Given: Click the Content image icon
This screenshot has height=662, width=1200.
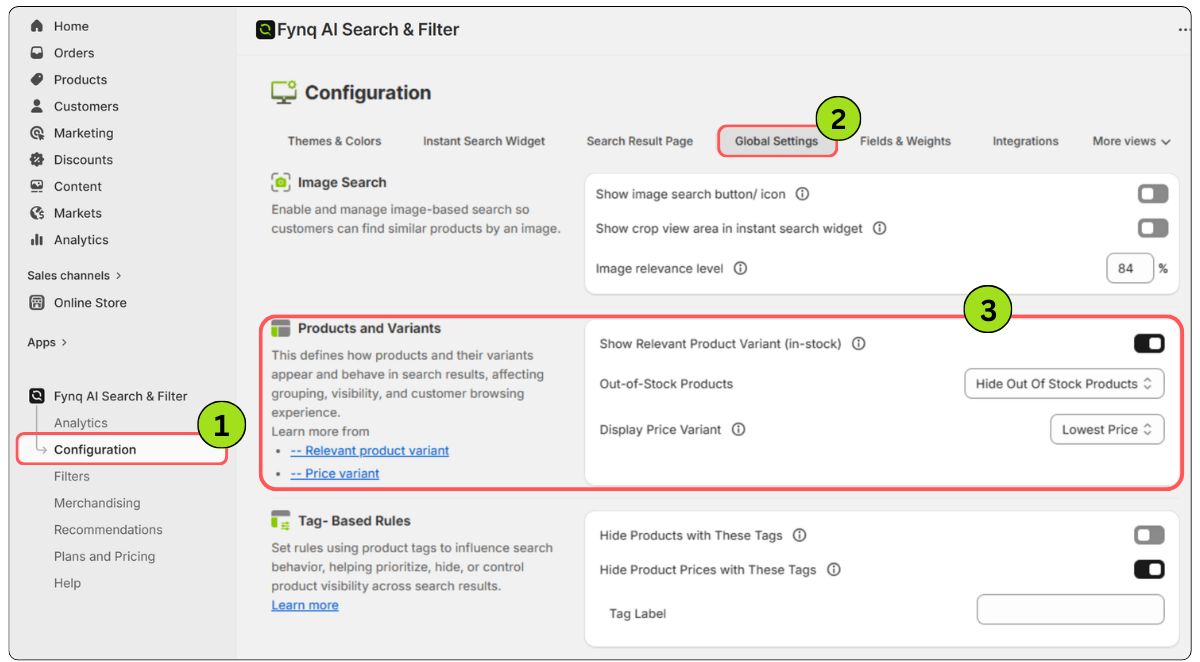Looking at the screenshot, I should tap(37, 186).
